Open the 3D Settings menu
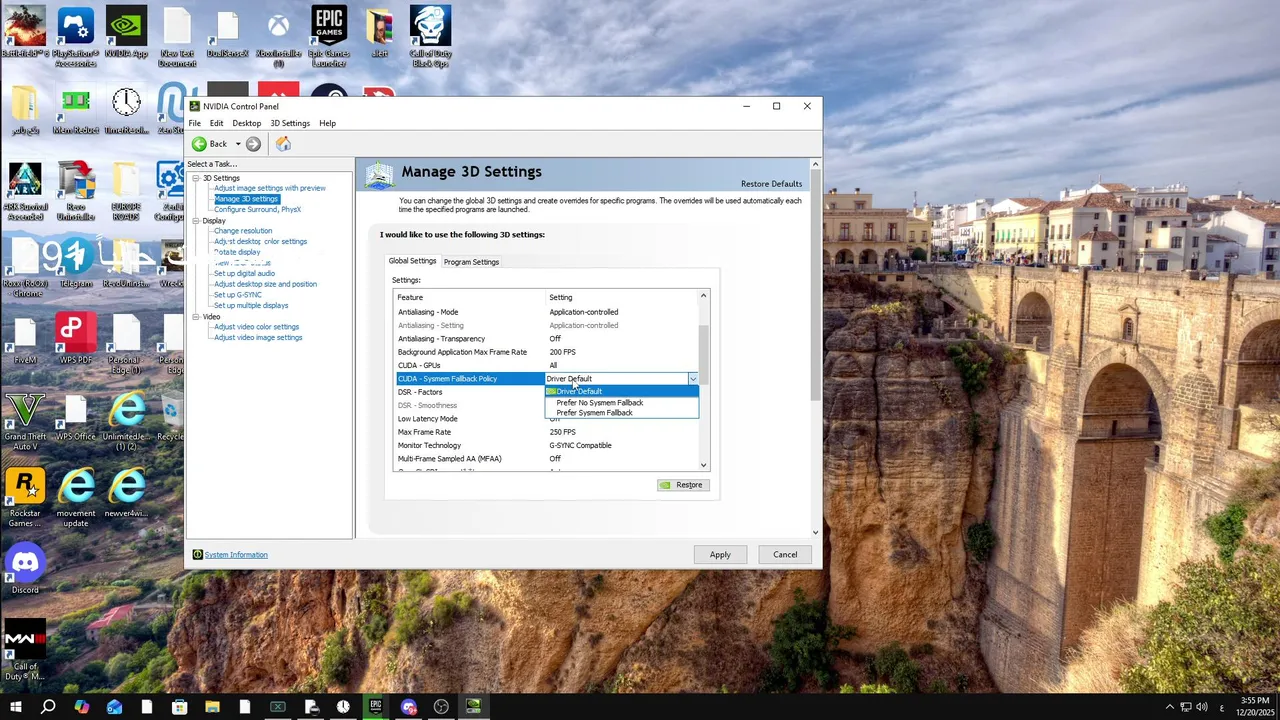This screenshot has height=720, width=1280. [290, 123]
